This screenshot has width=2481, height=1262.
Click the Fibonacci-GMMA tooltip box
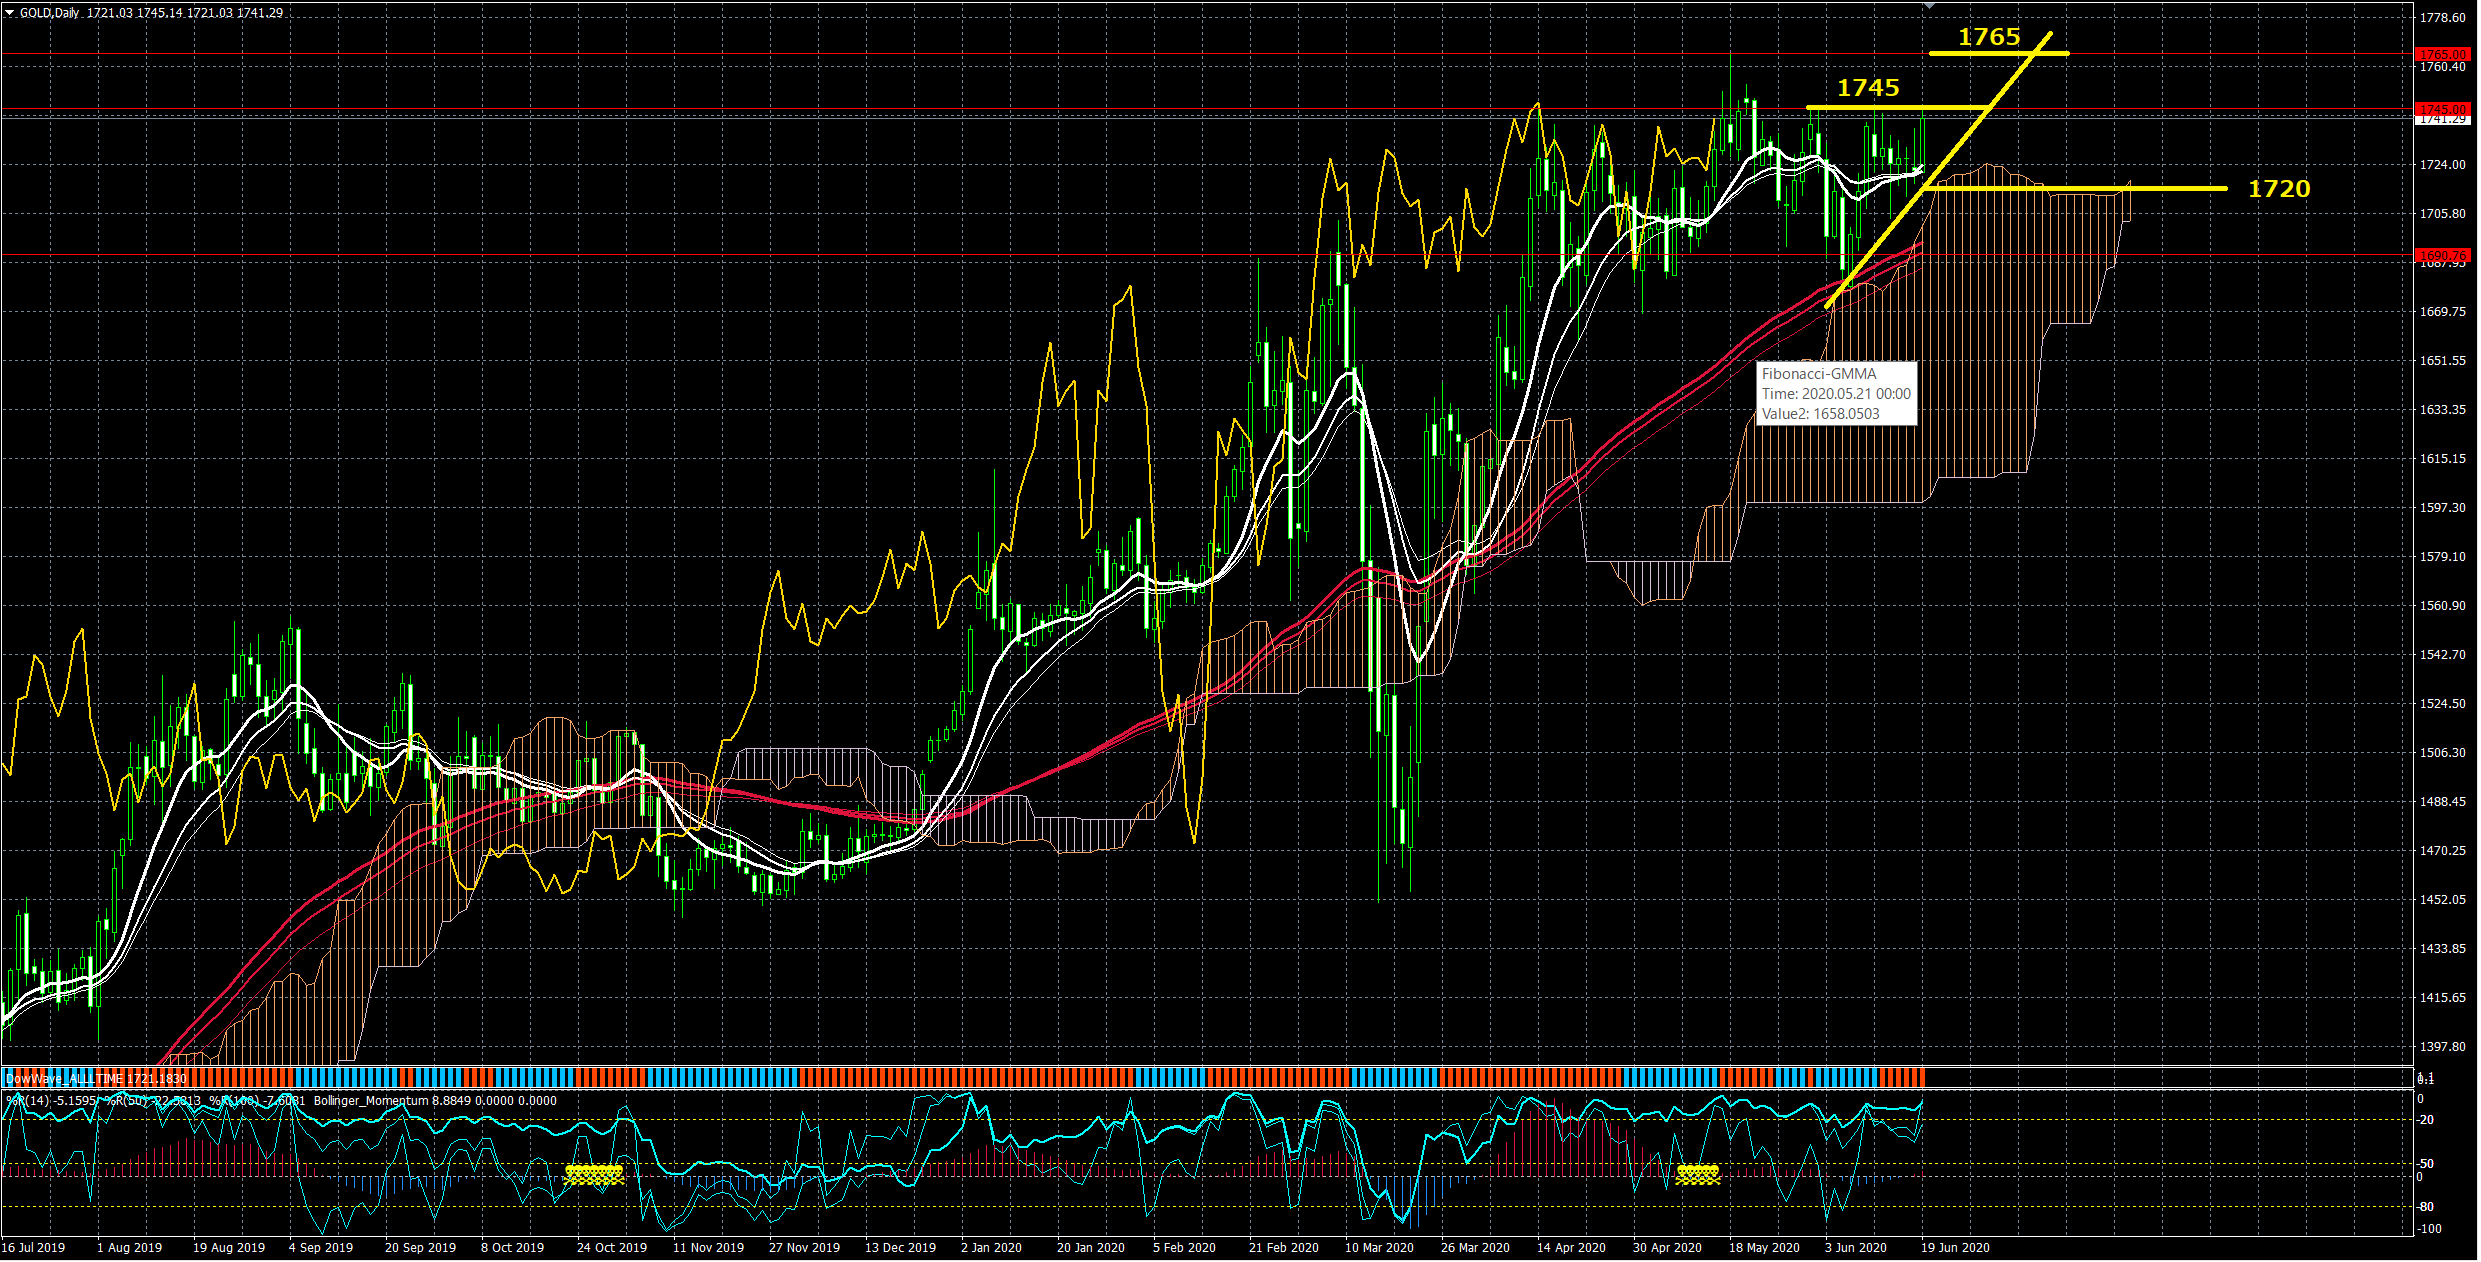[1837, 393]
